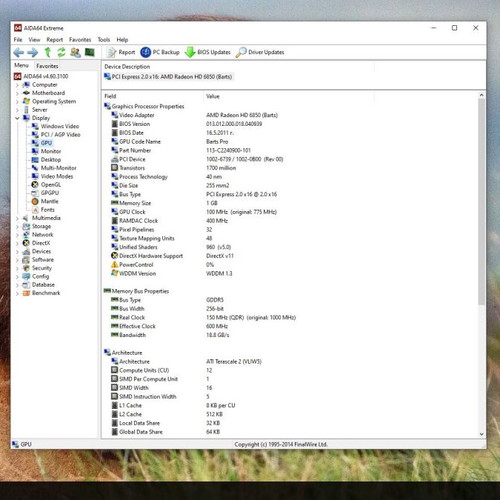Click the blue Back arrow icon
The width and height of the screenshot is (500, 500).
point(19,52)
